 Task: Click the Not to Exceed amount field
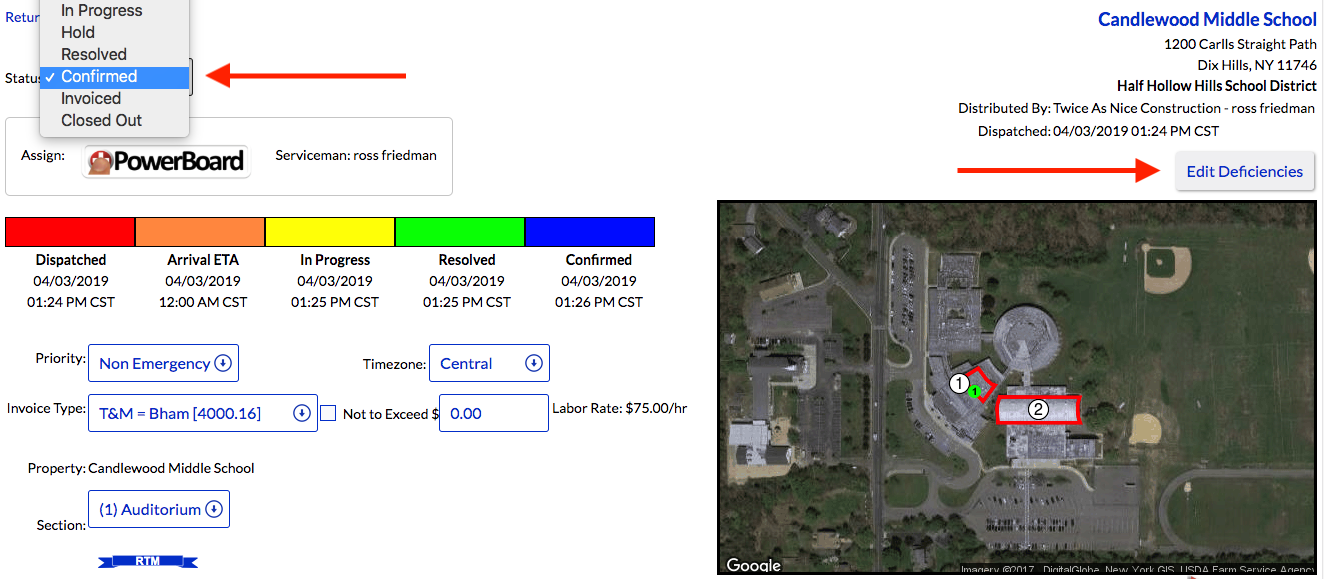click(x=494, y=413)
